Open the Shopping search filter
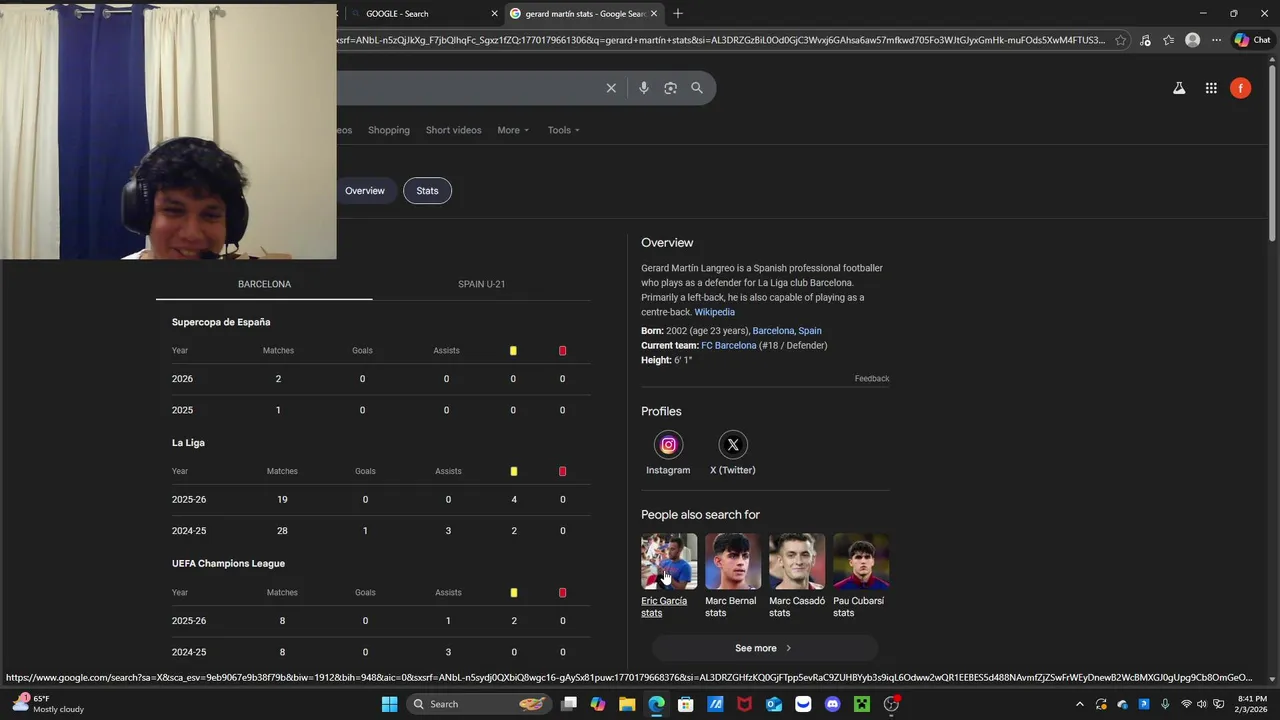Image resolution: width=1280 pixels, height=720 pixels. point(389,130)
